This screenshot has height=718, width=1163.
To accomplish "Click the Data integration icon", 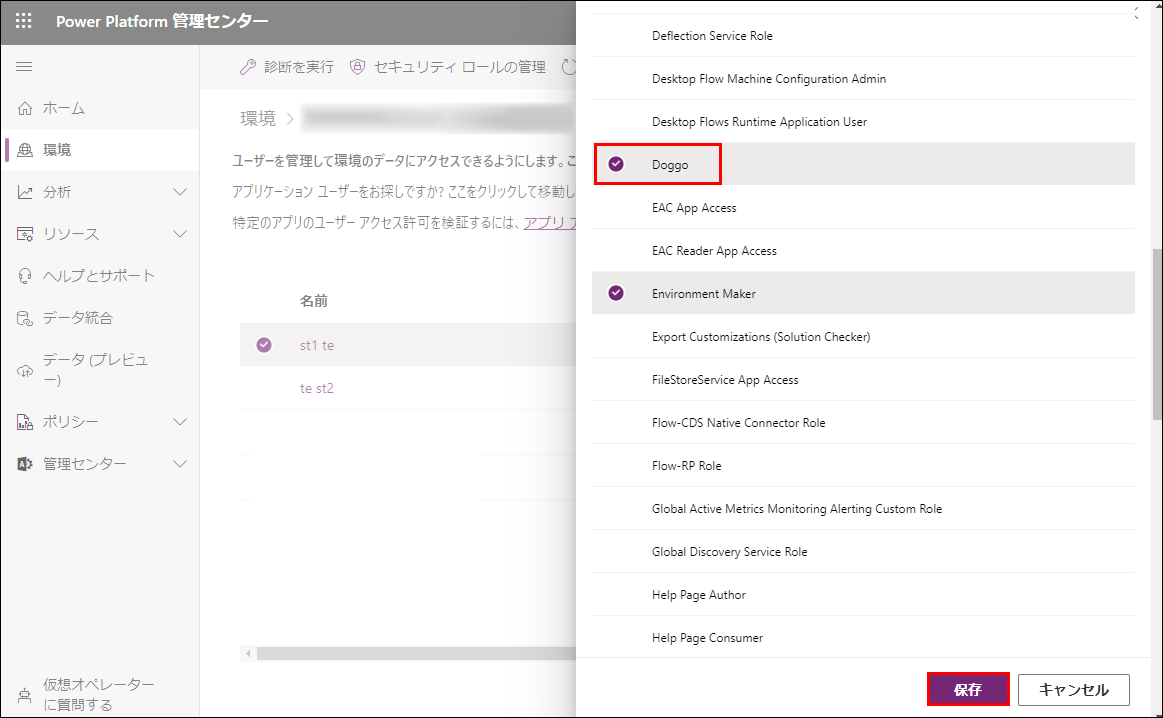I will (24, 318).
